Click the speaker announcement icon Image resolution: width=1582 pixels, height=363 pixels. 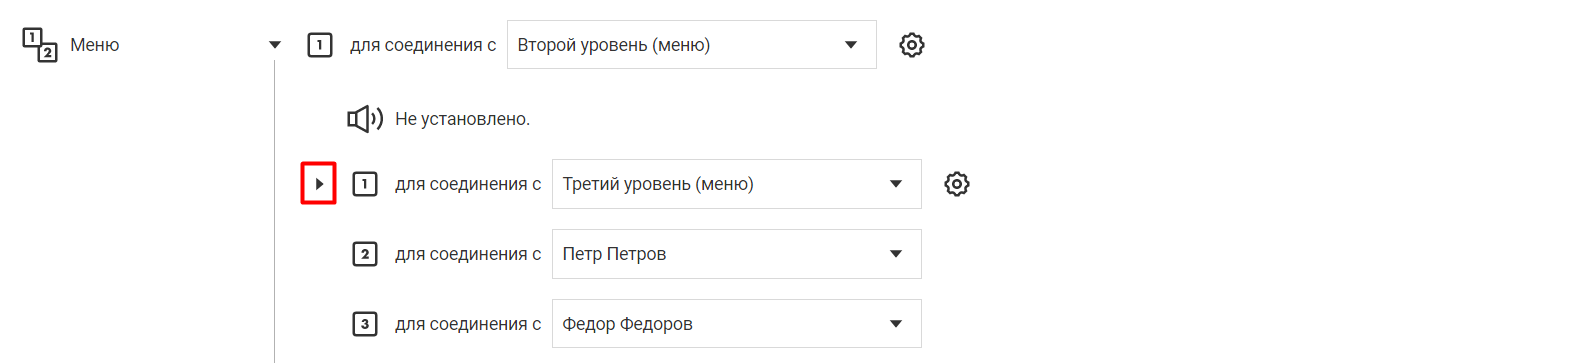365,119
